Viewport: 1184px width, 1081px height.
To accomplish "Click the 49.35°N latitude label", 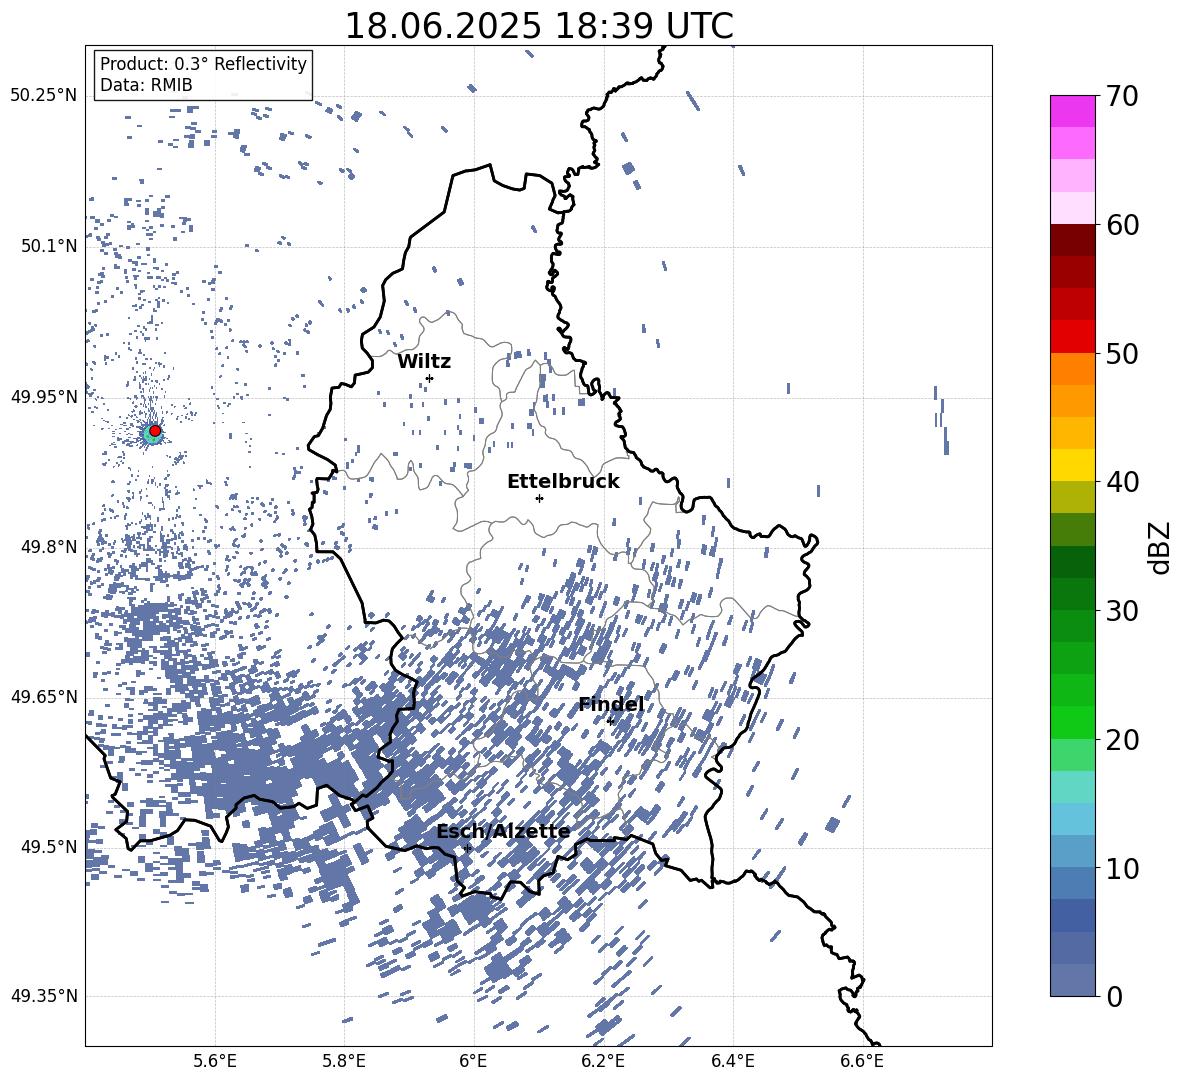I will [44, 996].
